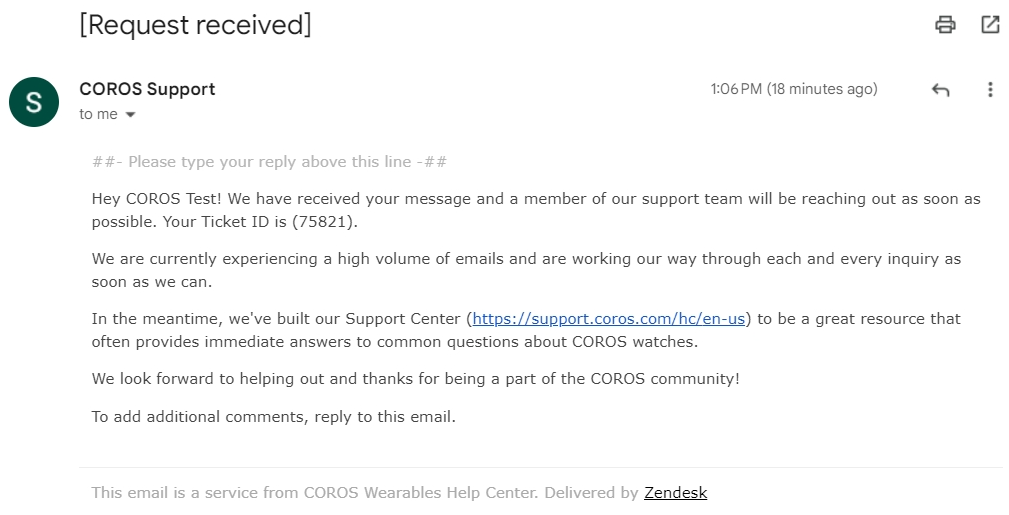Follow the Zendesk link in footer
Image resolution: width=1009 pixels, height=515 pixels.
675,492
